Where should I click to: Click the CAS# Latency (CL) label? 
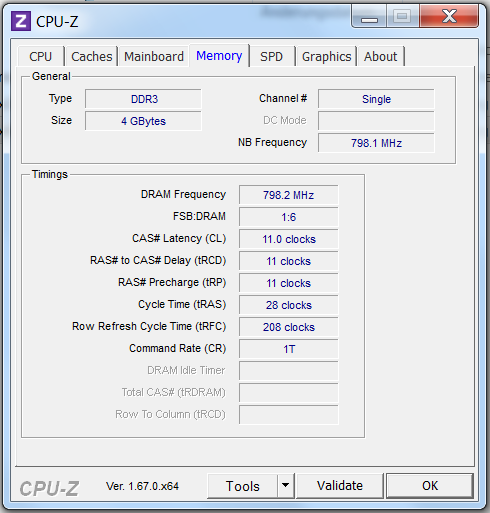pyautogui.click(x=179, y=238)
